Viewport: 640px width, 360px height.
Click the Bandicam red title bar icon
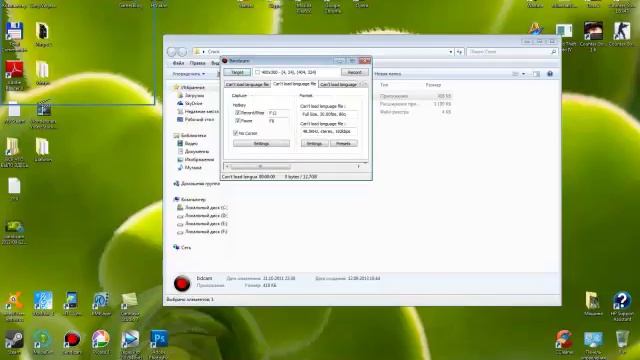coord(225,60)
